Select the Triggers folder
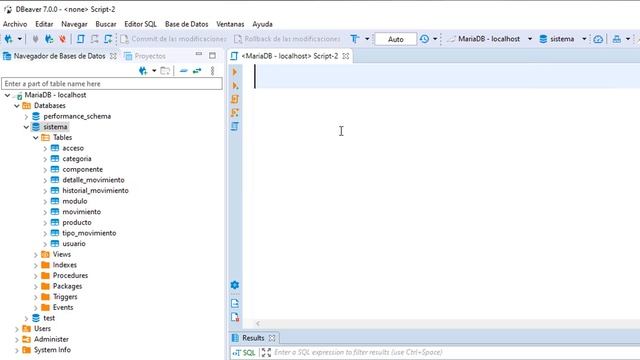 65,297
